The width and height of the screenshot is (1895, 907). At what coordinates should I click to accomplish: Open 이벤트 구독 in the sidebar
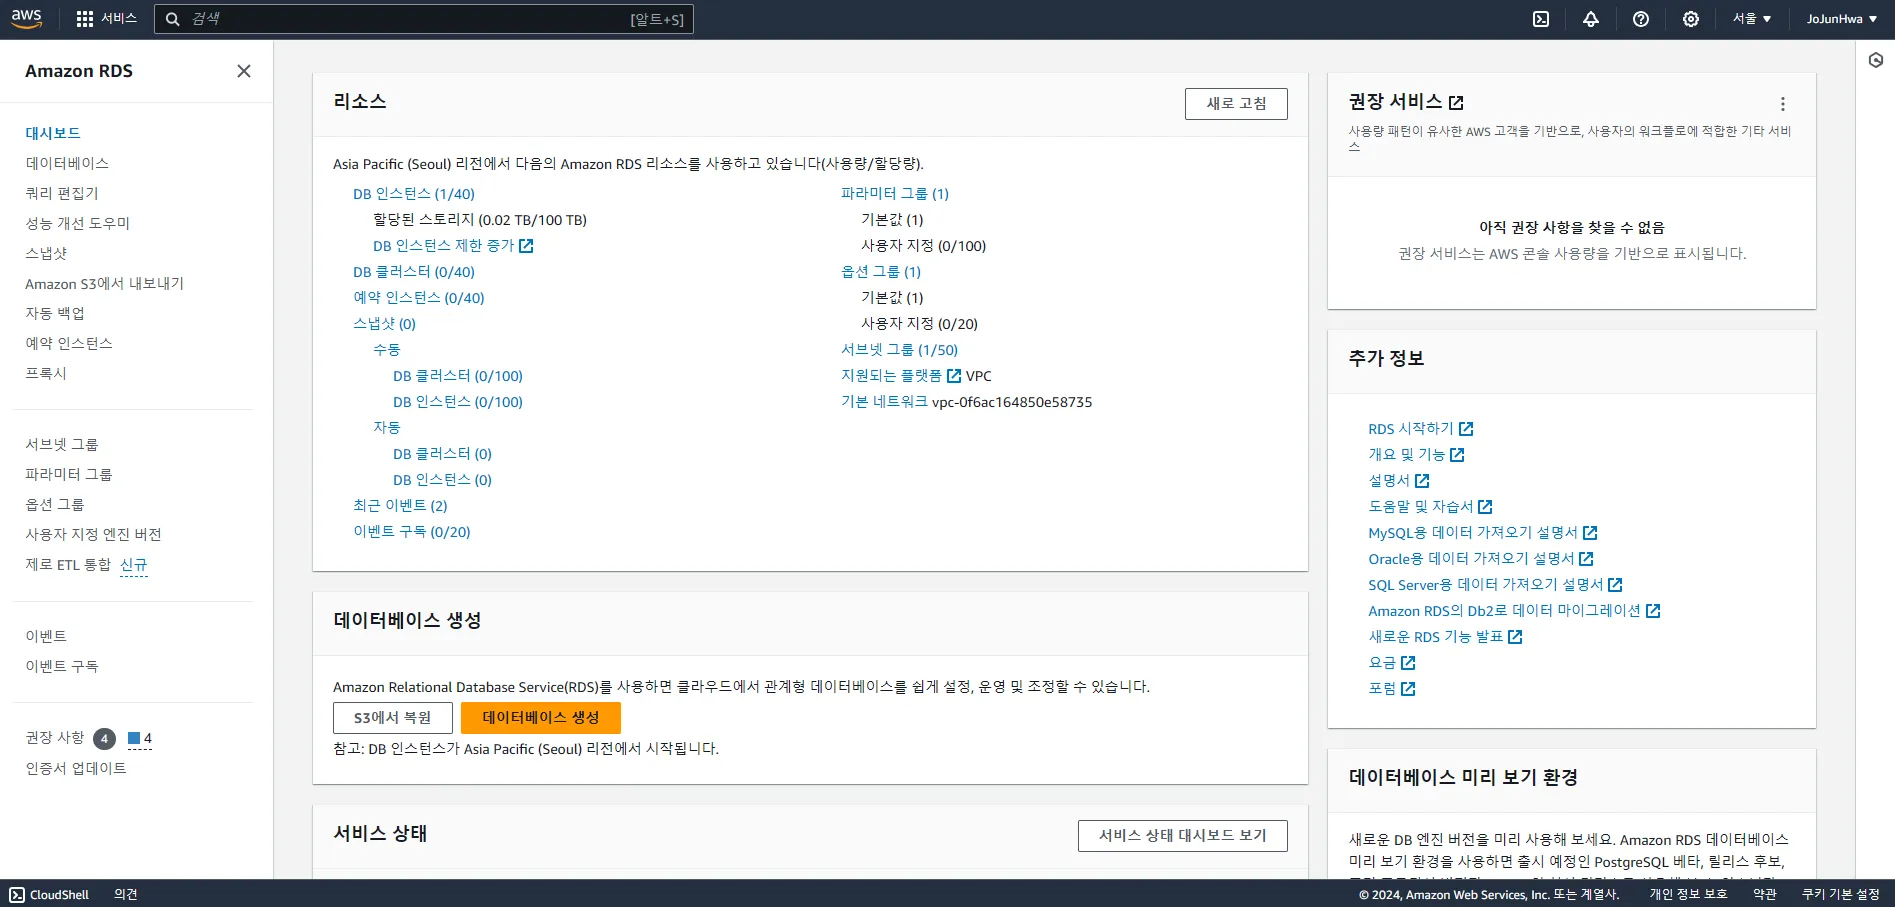click(62, 666)
